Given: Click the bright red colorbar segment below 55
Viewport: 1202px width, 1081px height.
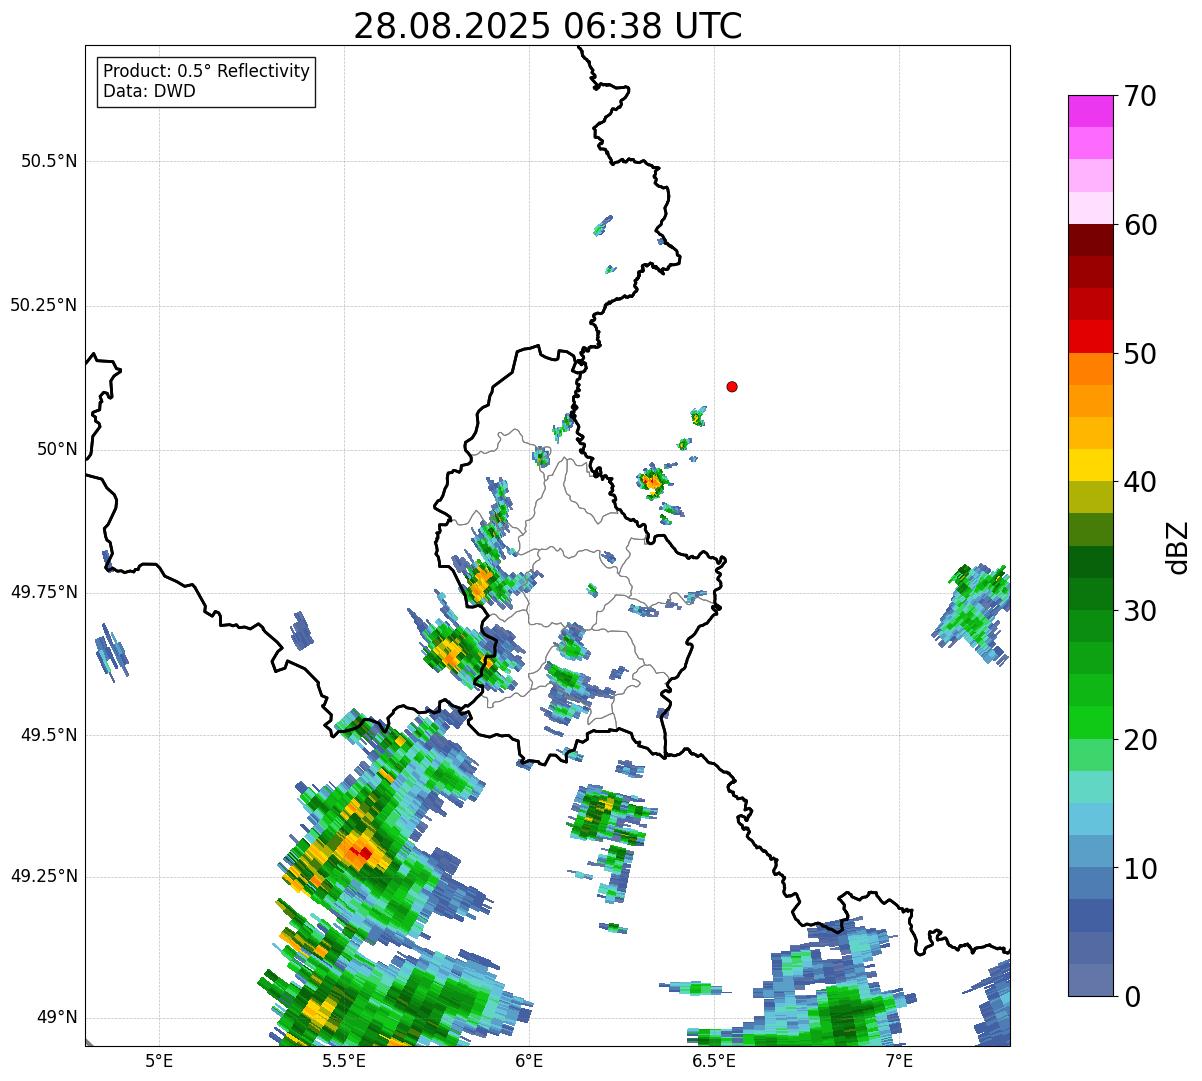Looking at the screenshot, I should coord(1091,336).
